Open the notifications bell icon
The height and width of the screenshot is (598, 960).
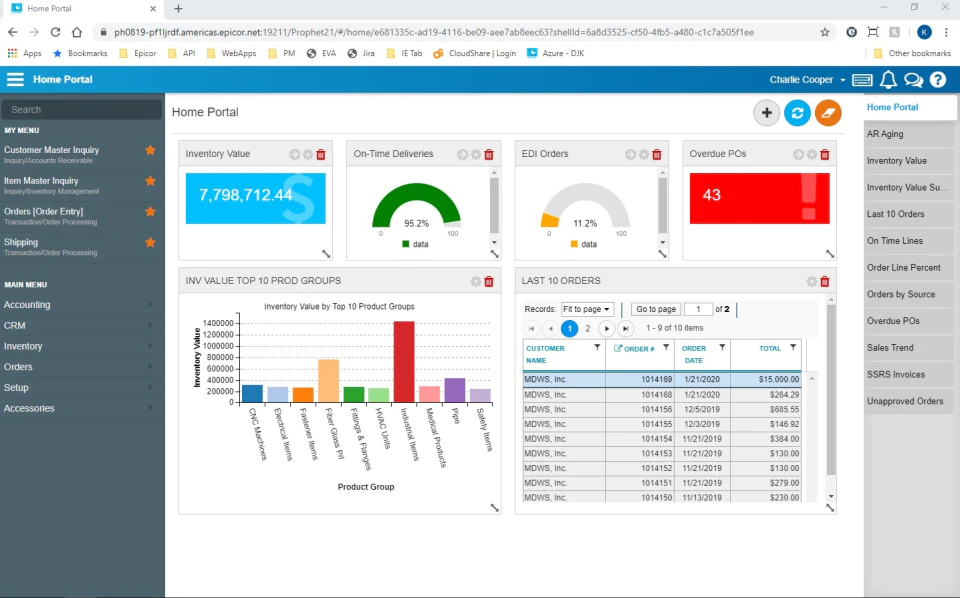click(x=888, y=80)
